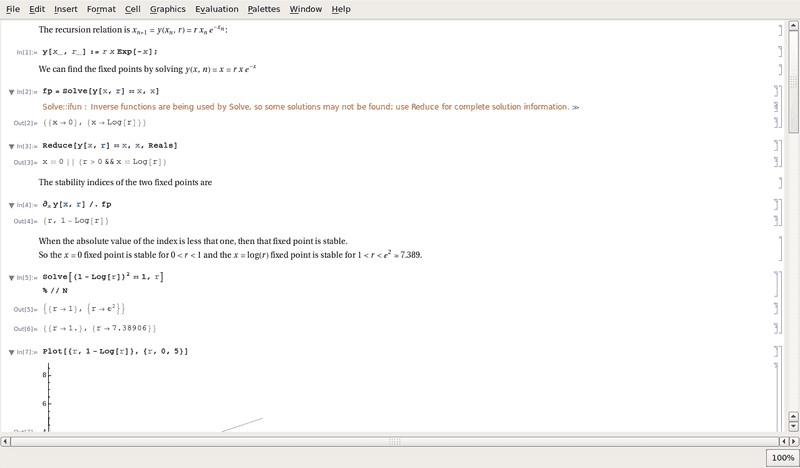Click the input 'Plot[{r, 1 - Log[r]}, {r, 0, 5}]'
The image size is (800, 468).
coord(115,352)
